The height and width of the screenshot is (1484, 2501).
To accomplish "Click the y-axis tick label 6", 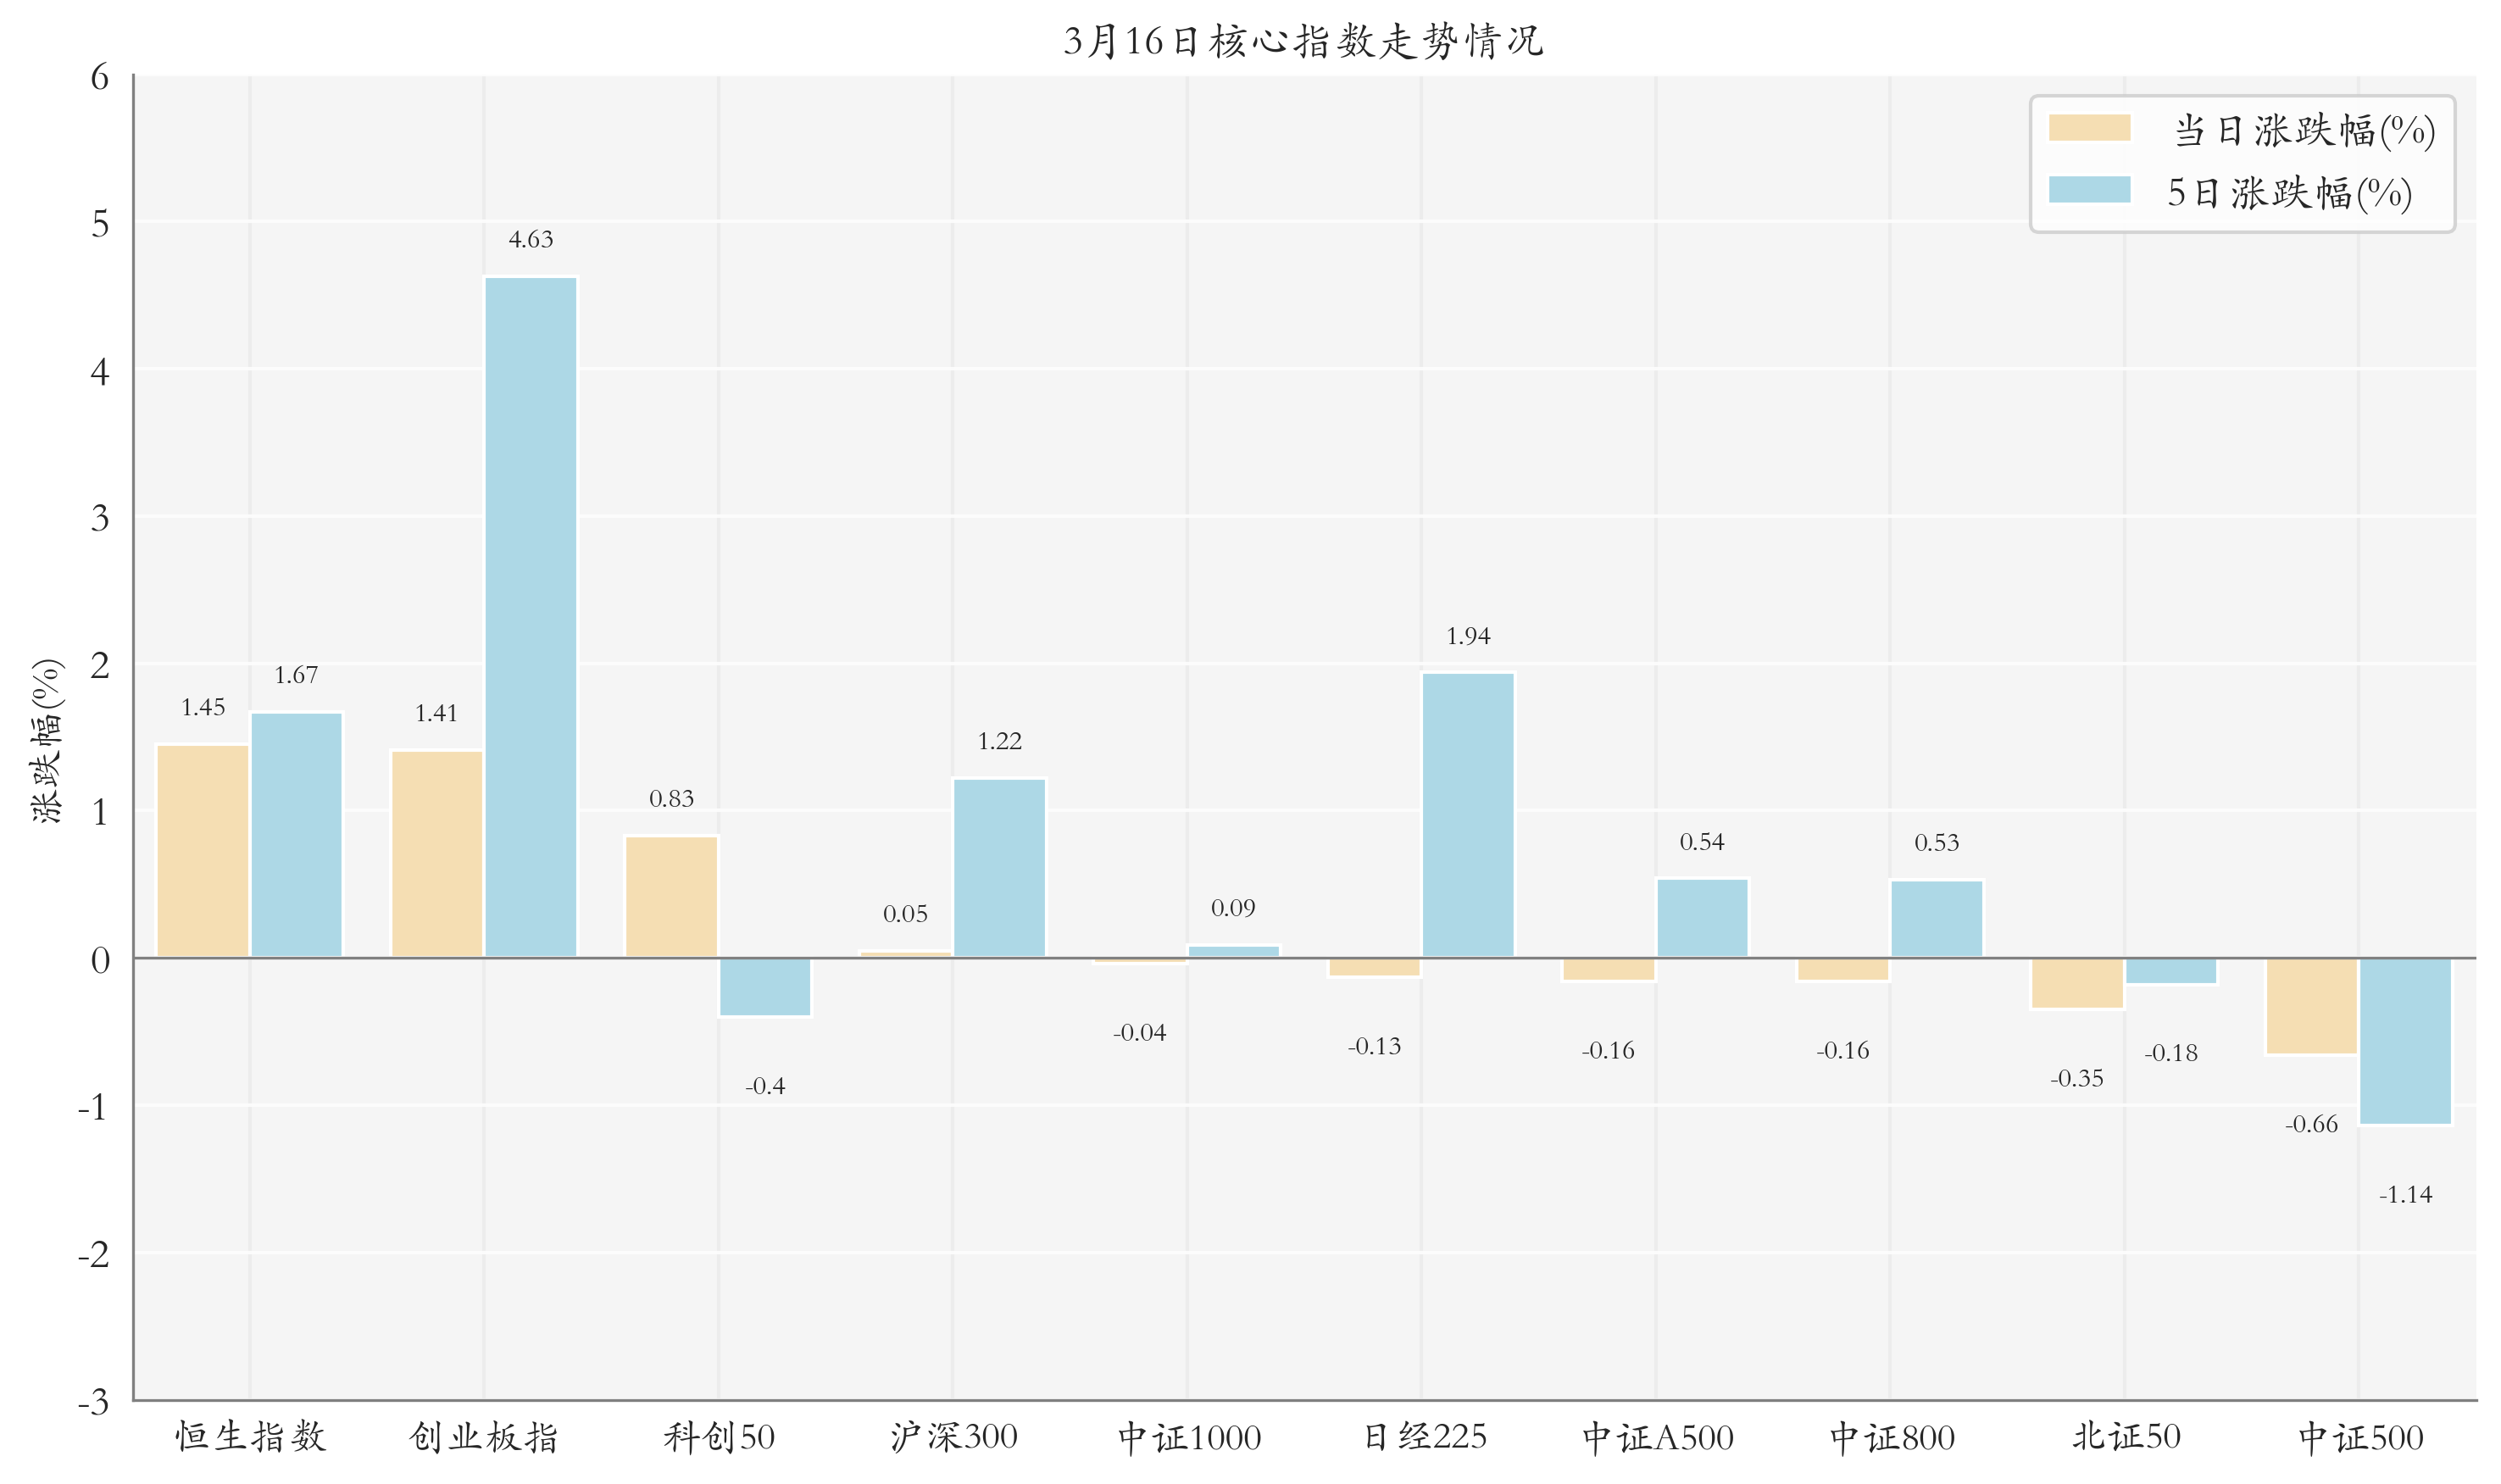I will [99, 77].
